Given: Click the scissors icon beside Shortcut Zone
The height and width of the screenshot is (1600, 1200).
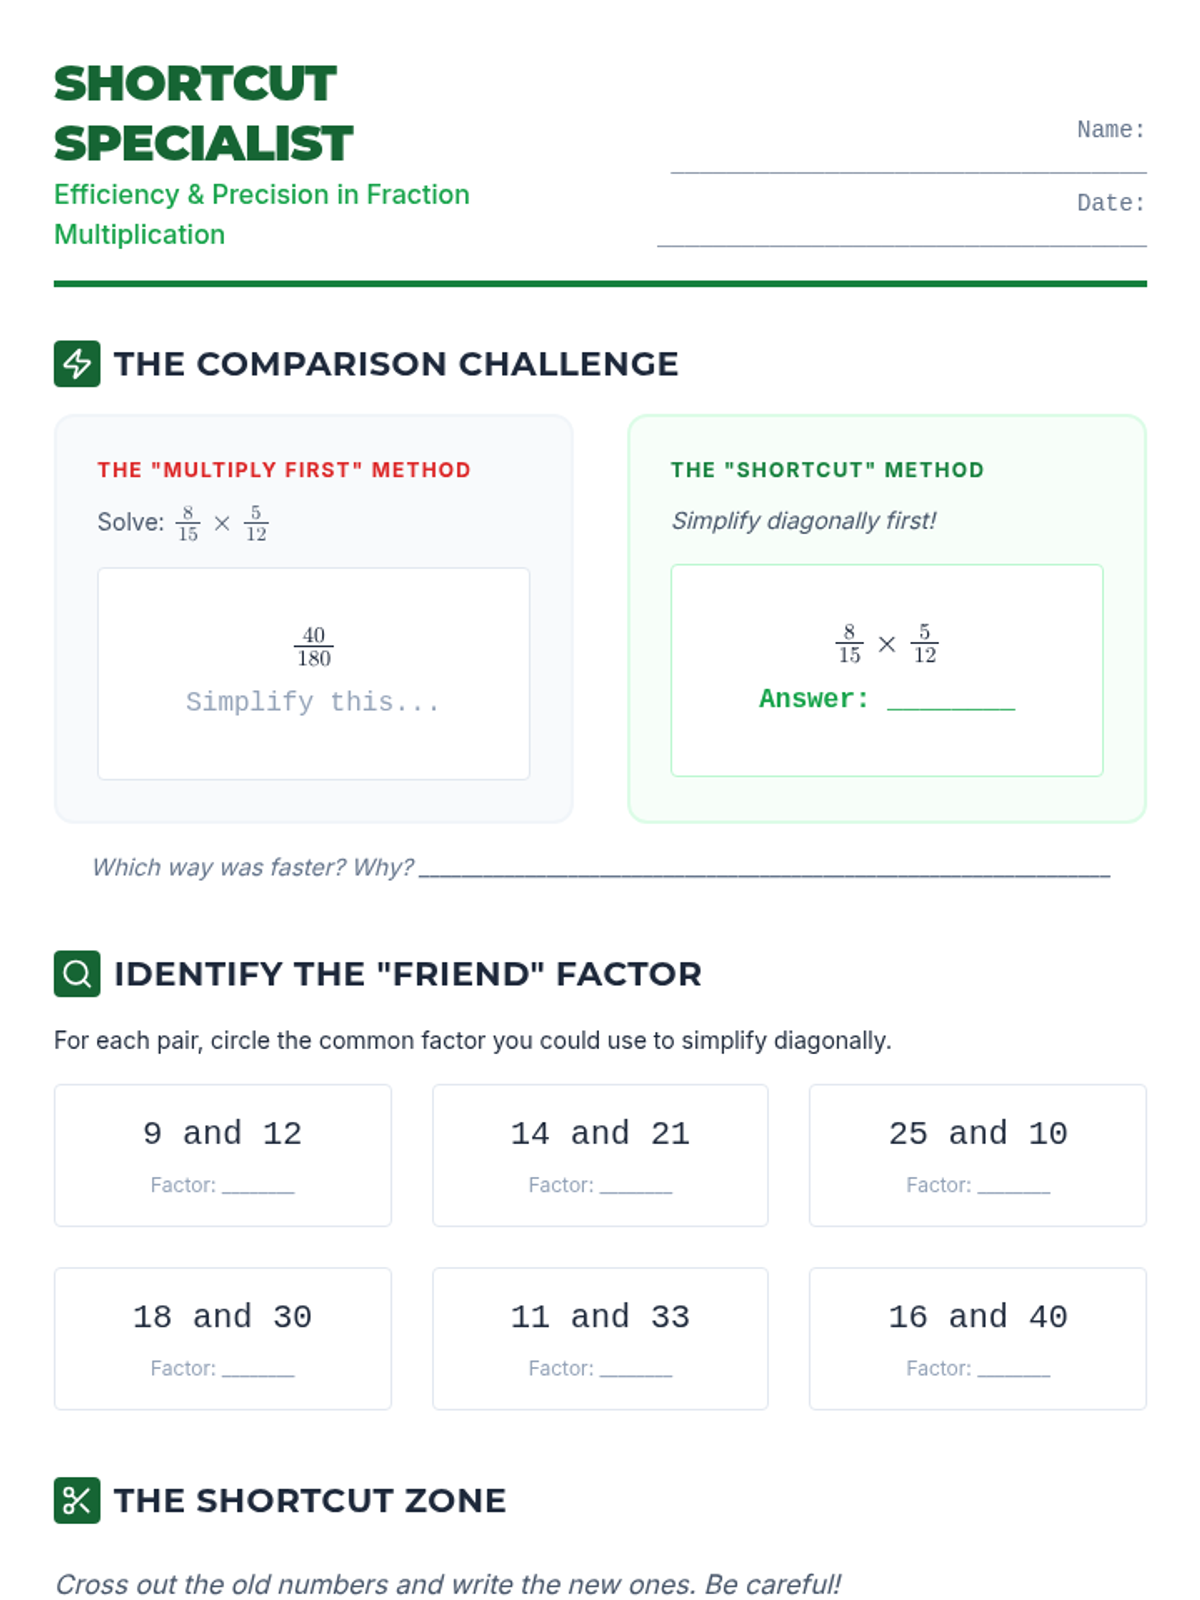Looking at the screenshot, I should point(77,1500).
